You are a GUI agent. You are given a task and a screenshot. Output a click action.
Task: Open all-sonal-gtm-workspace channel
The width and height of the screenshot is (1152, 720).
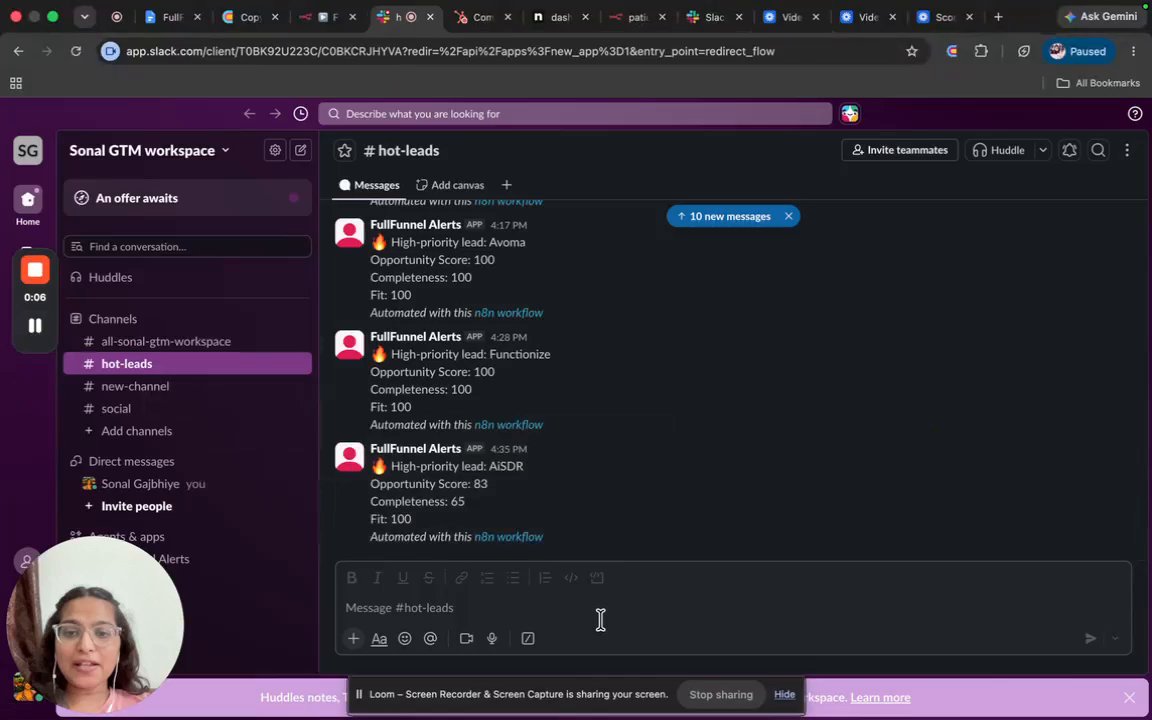187,342
